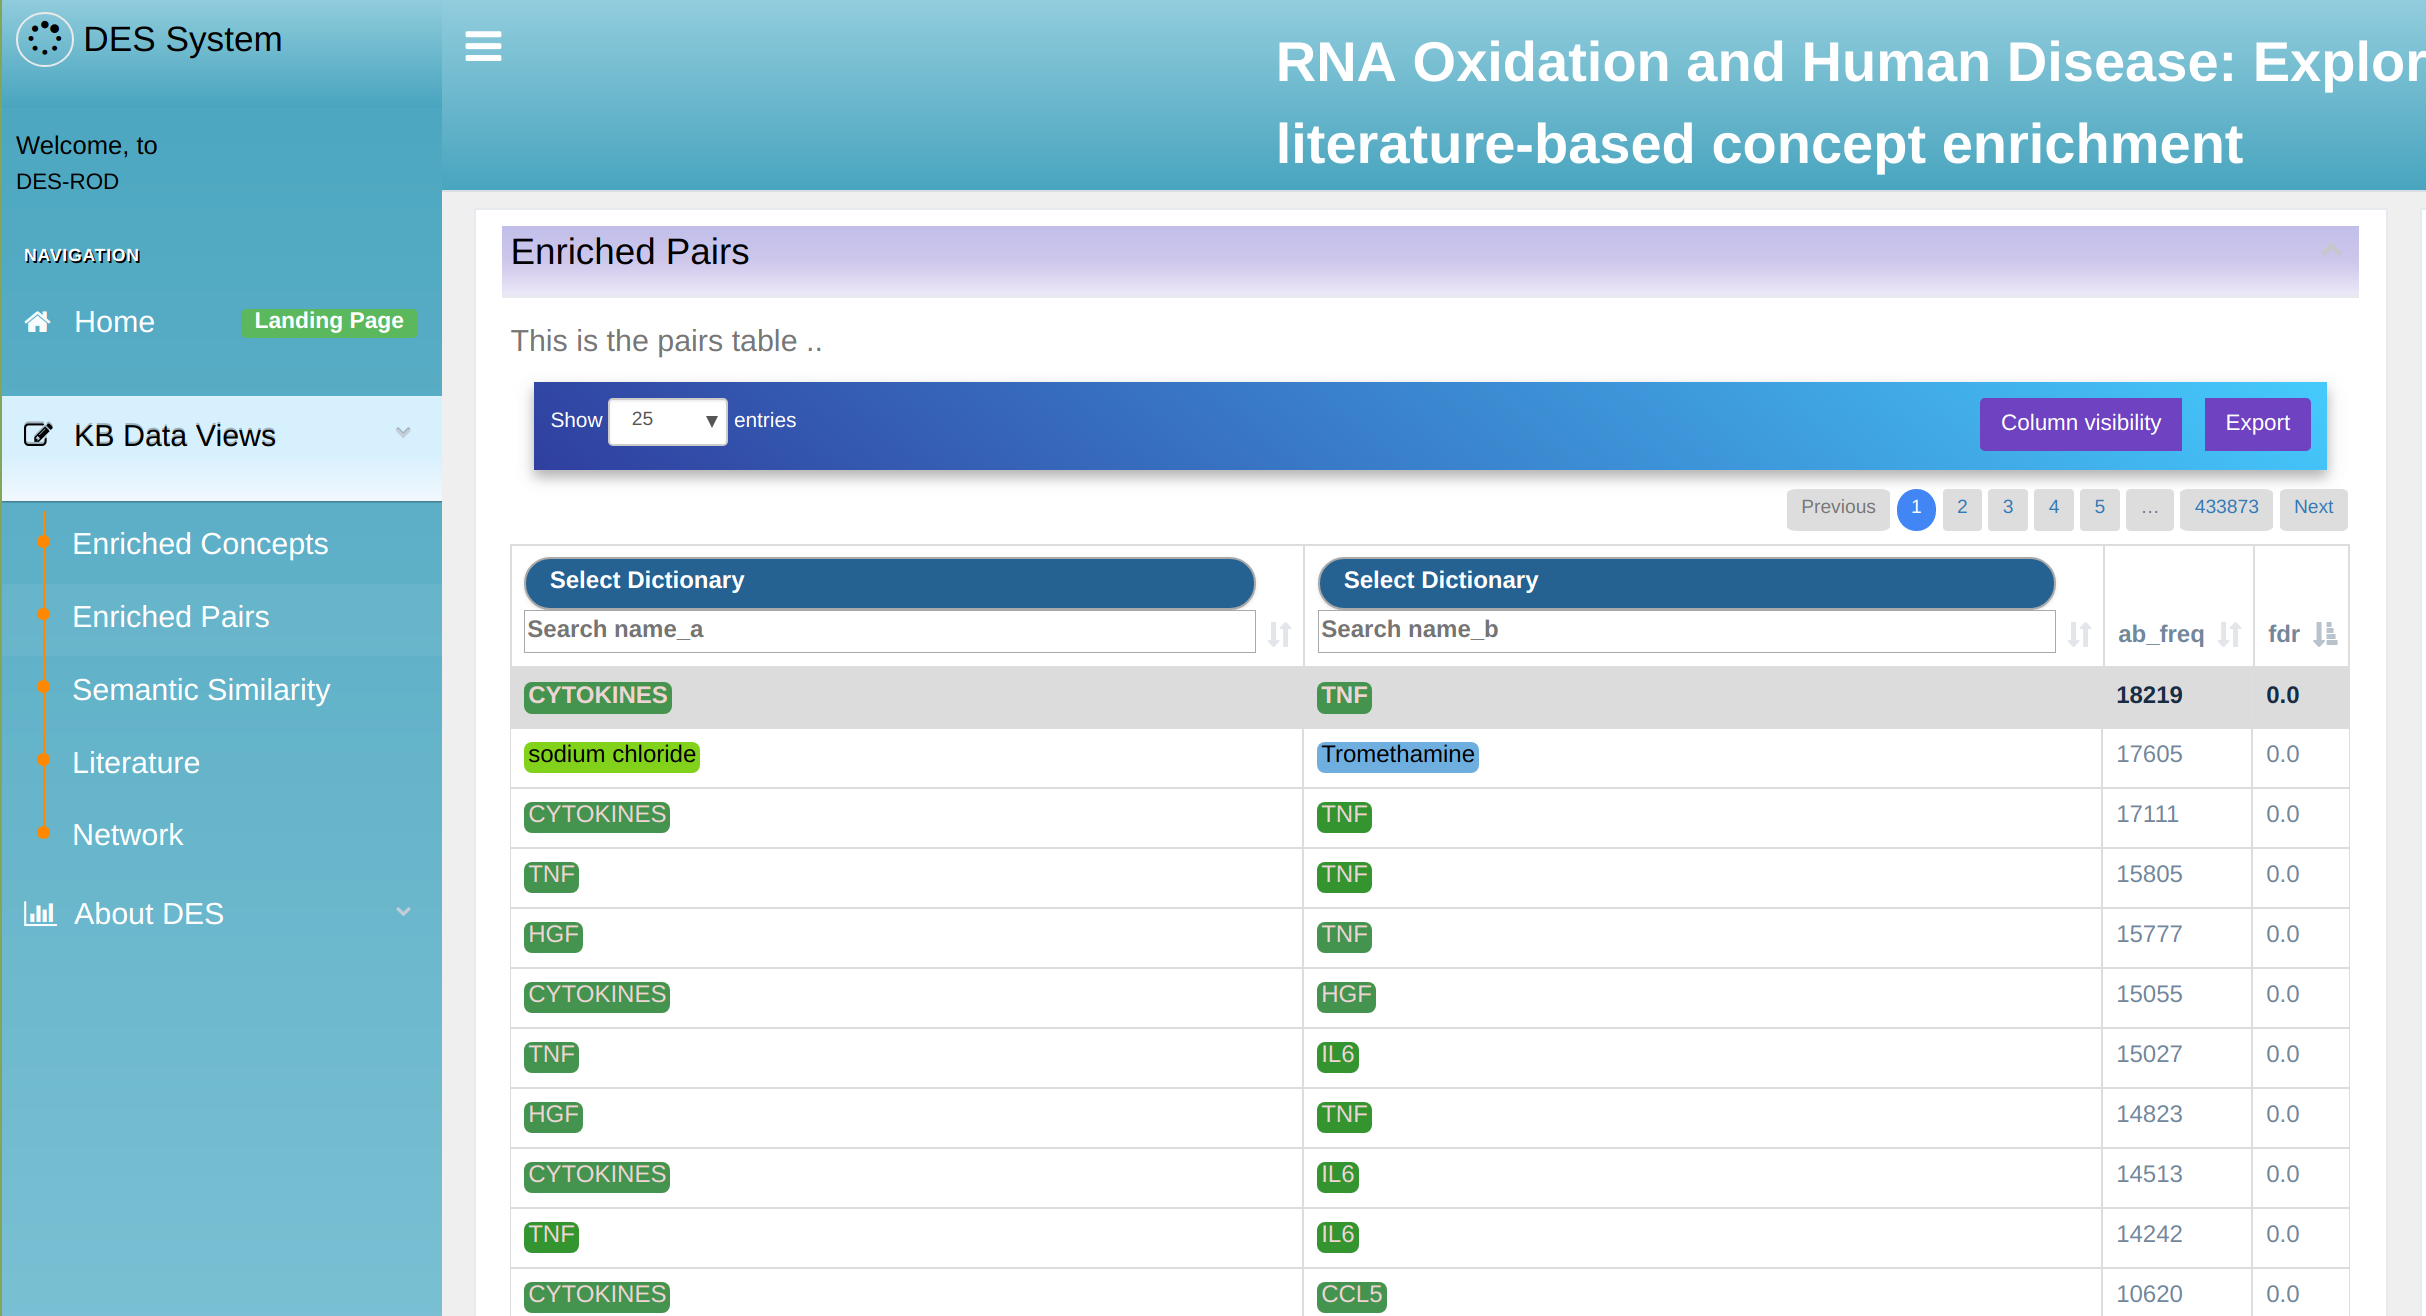Toggle the hamburger sidebar menu icon

[x=483, y=46]
